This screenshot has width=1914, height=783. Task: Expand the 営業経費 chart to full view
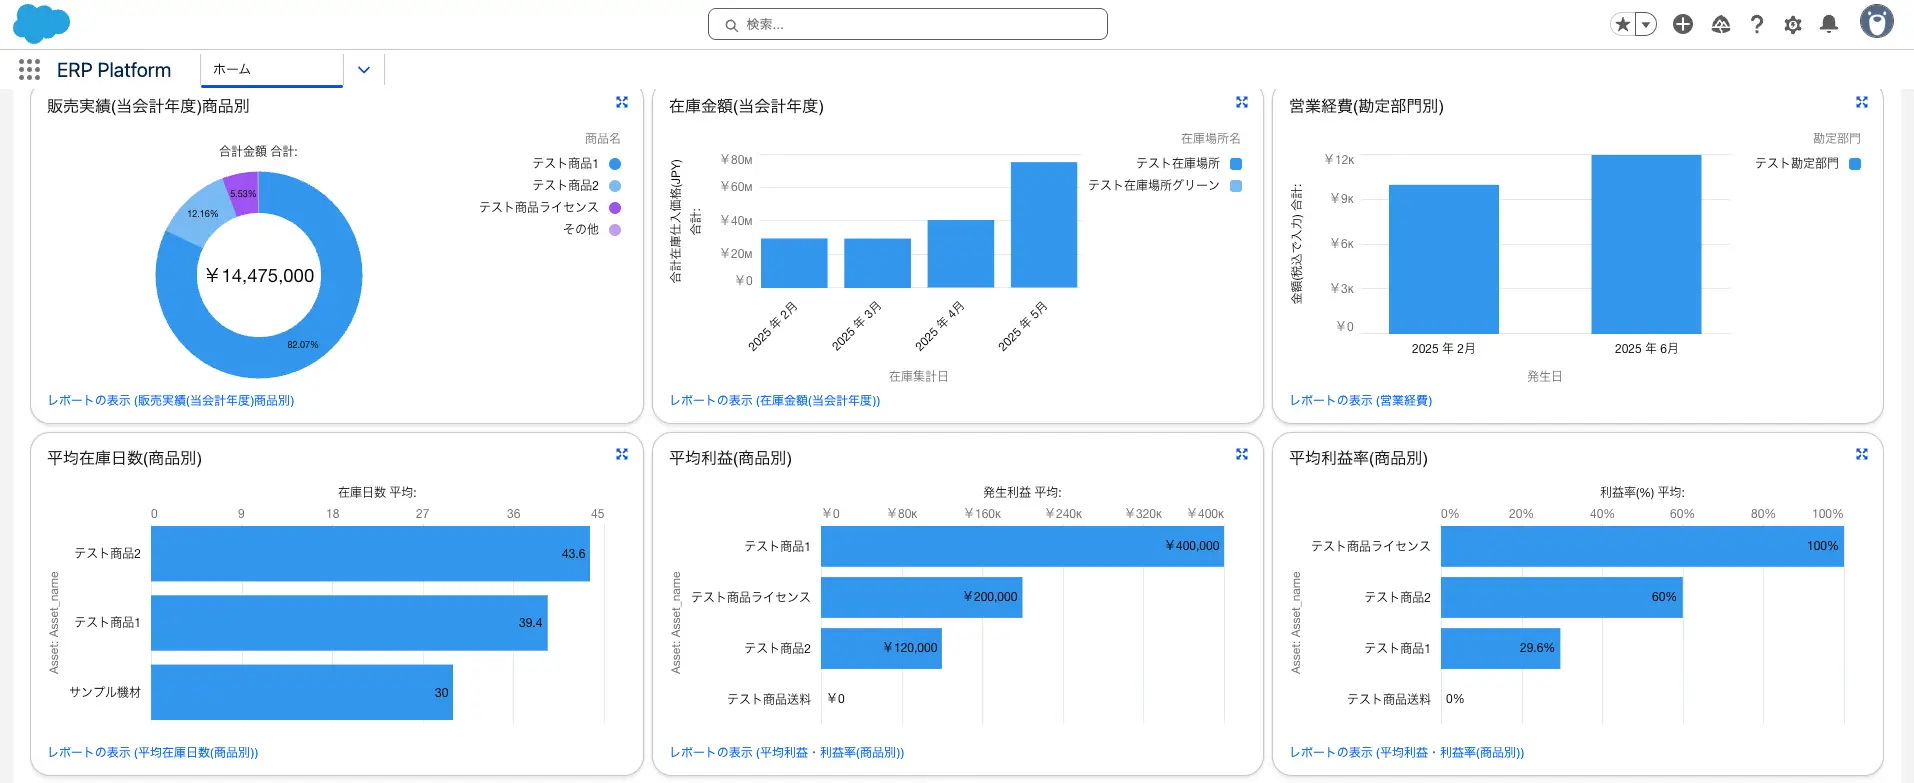(x=1862, y=102)
